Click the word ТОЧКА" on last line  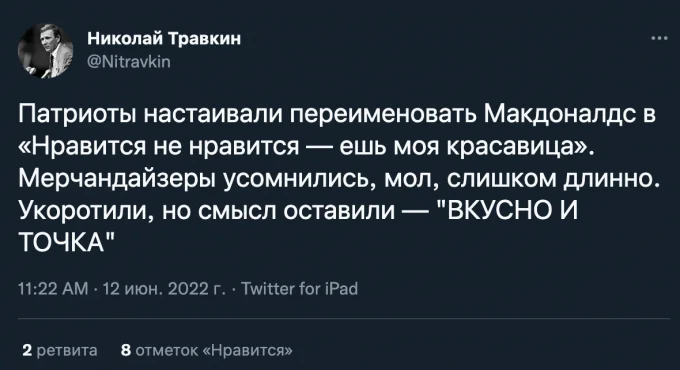coord(67,243)
